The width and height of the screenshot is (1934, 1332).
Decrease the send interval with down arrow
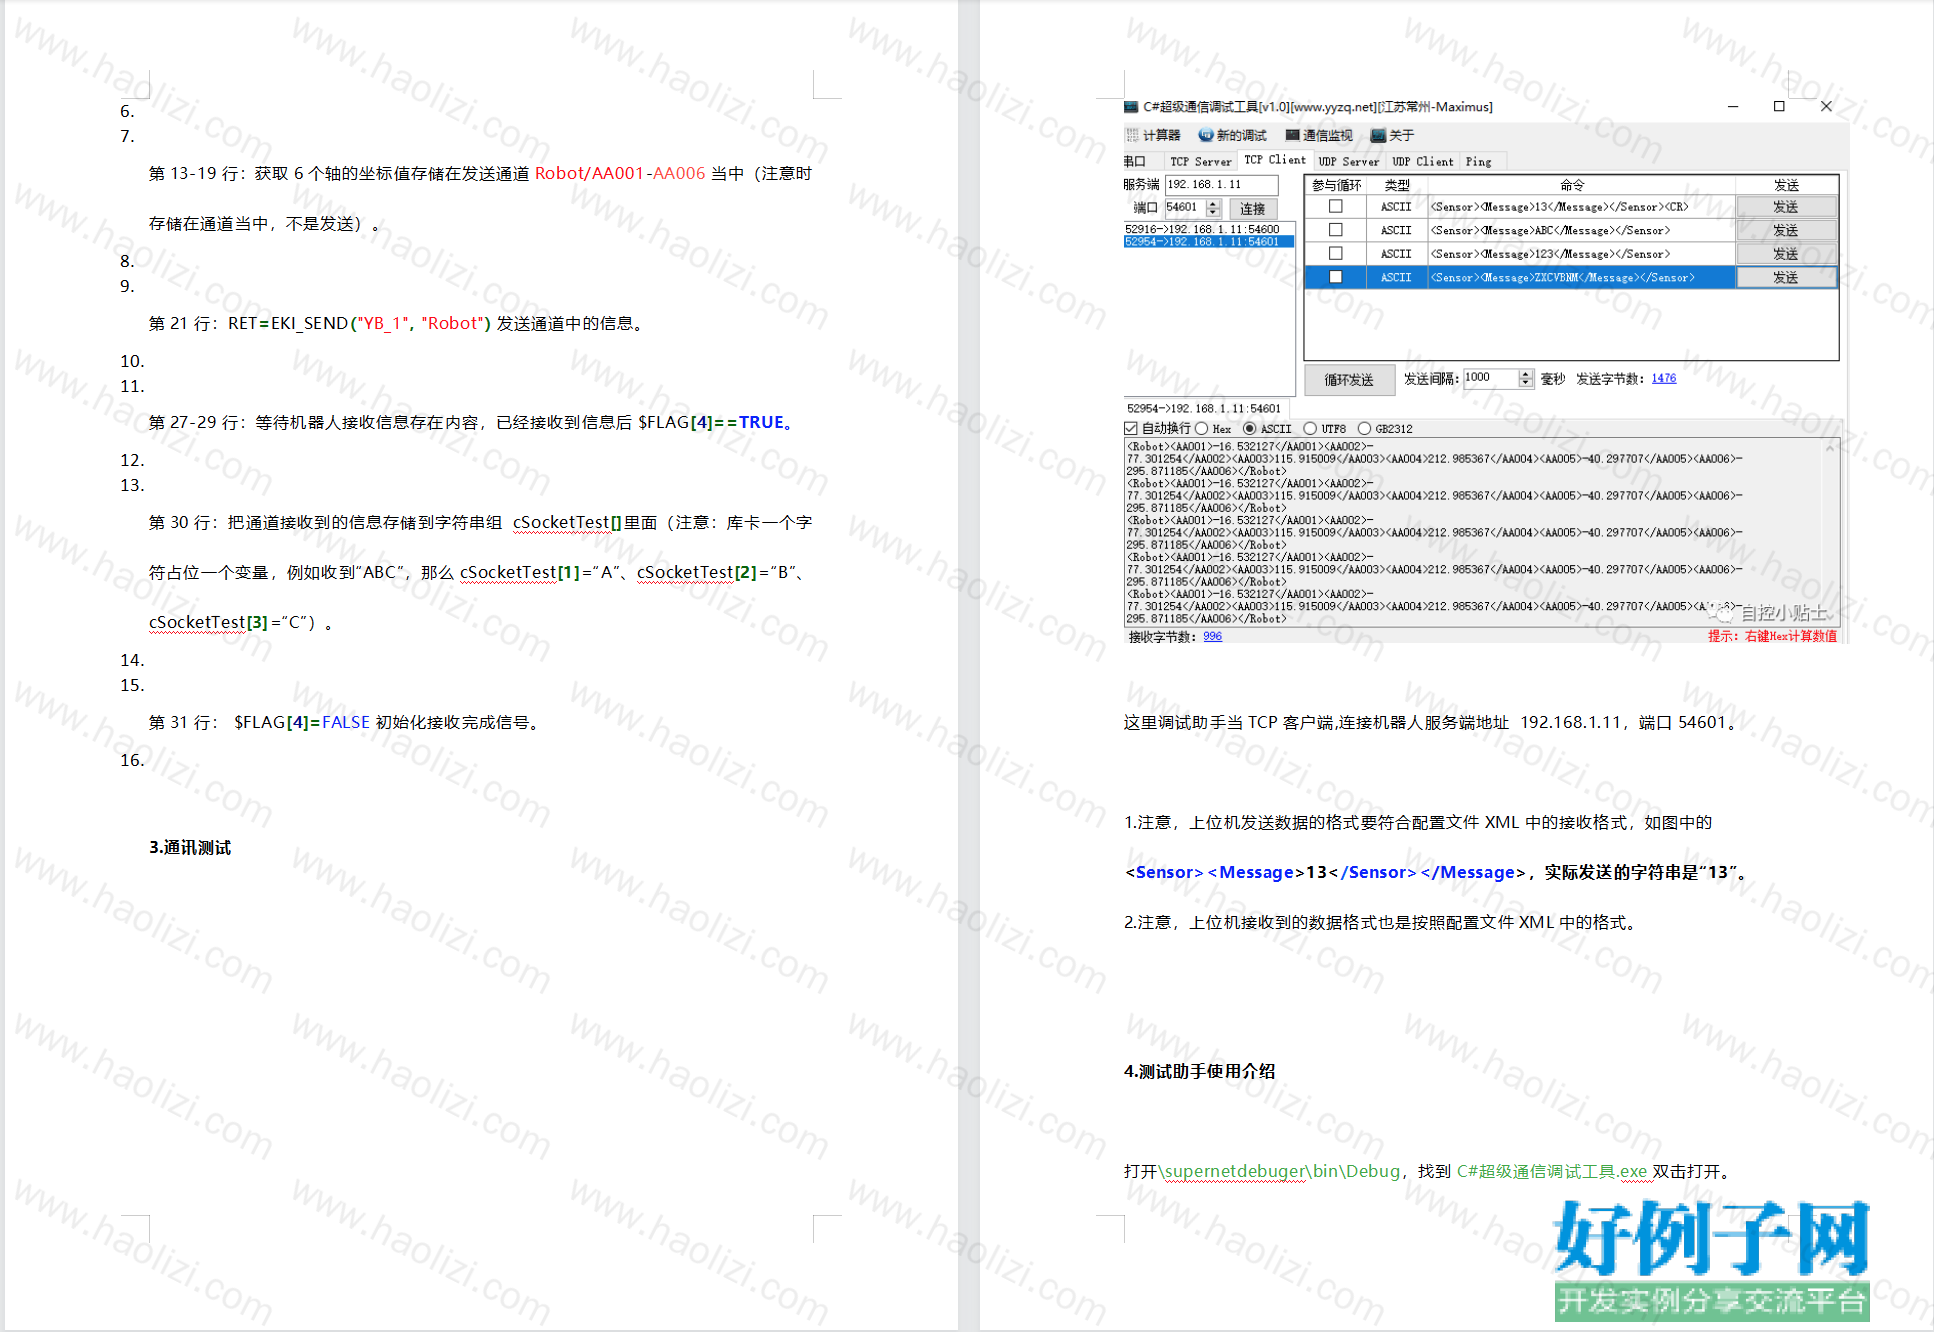pyautogui.click(x=1525, y=383)
